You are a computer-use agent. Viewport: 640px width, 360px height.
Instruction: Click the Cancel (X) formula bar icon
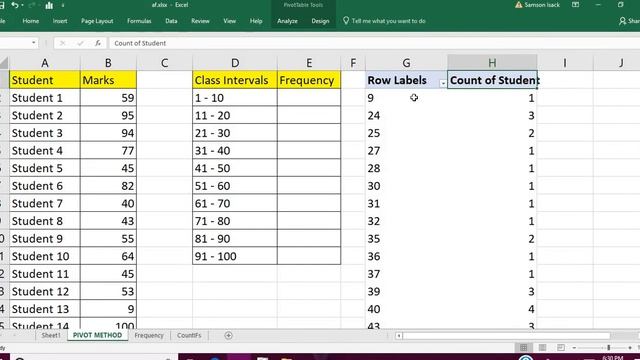(x=62, y=43)
